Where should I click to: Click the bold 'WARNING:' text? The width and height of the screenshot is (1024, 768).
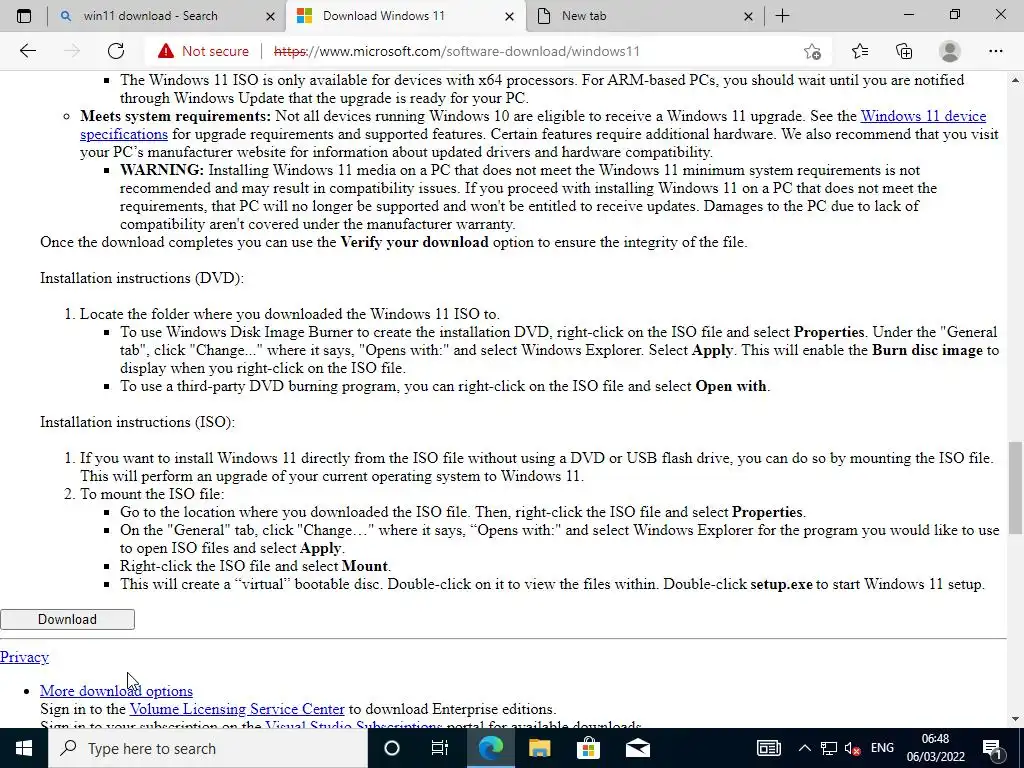point(162,170)
